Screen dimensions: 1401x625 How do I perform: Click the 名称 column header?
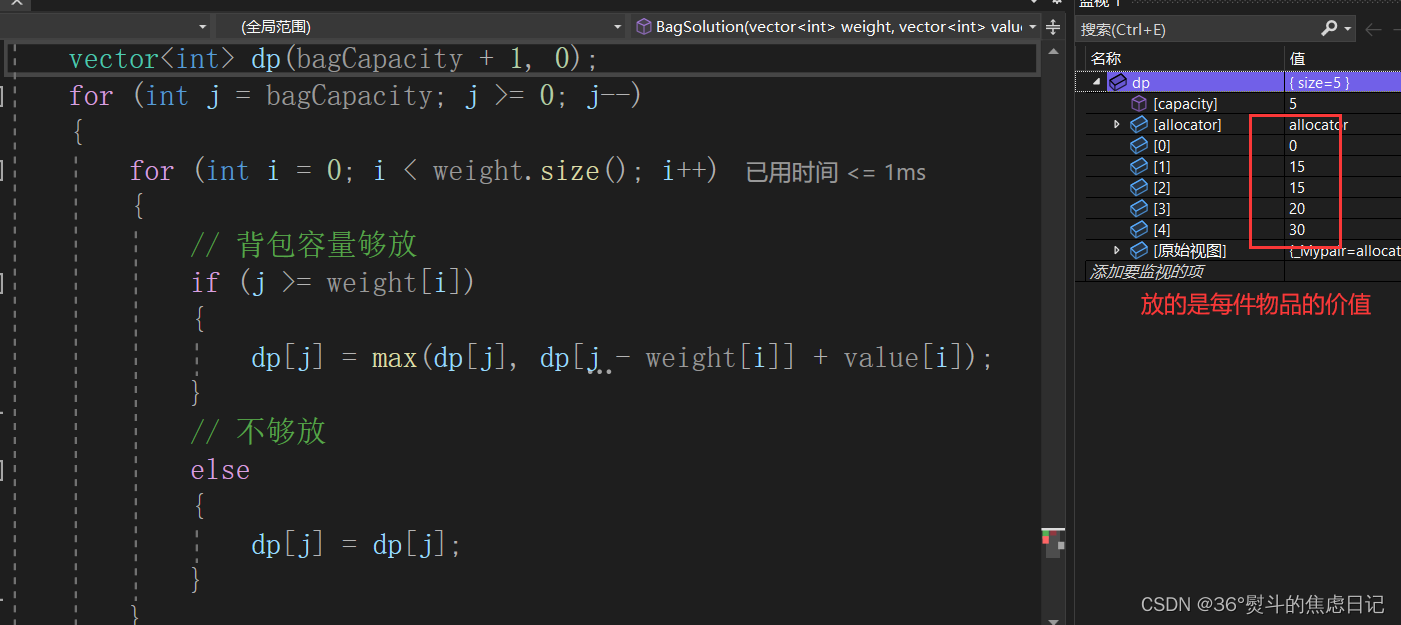pos(1105,59)
